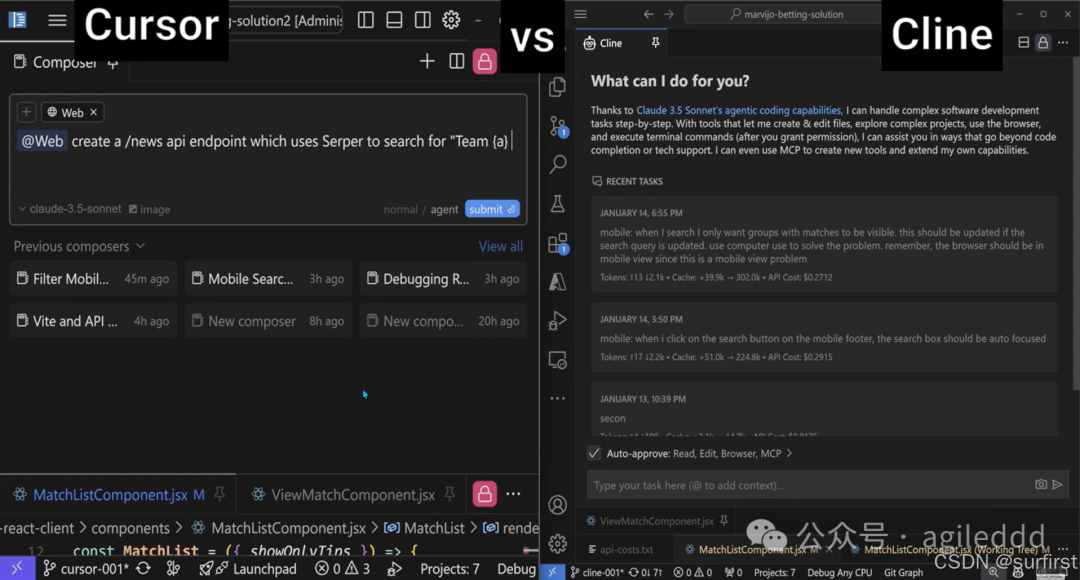Synchronize changes in Cursor status bar
The height and width of the screenshot is (580, 1080).
(x=143, y=569)
